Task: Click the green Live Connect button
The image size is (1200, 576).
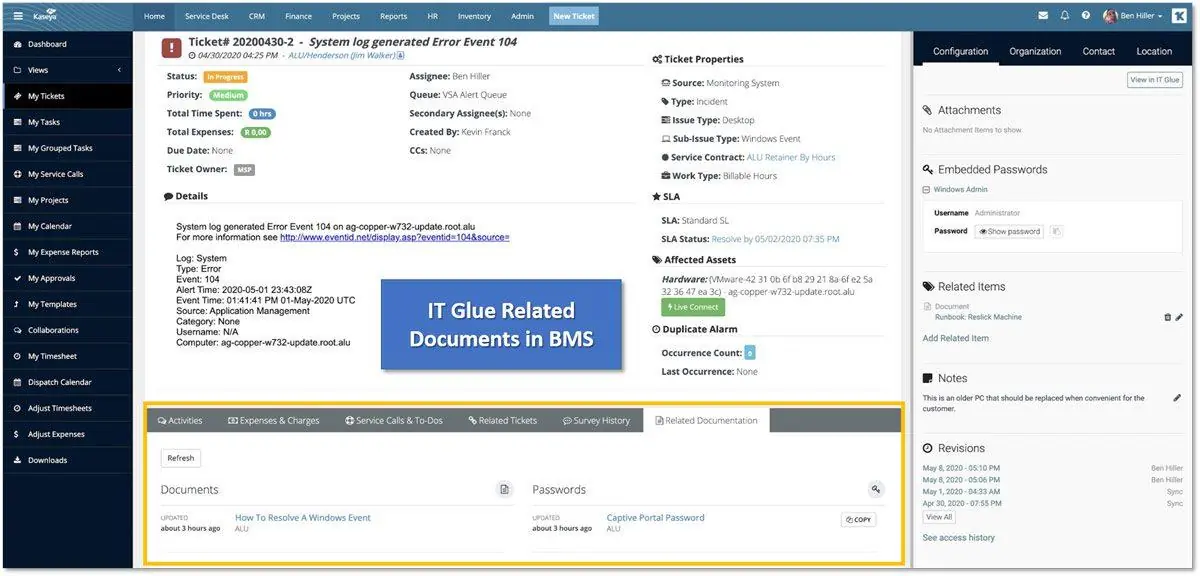Action: click(693, 307)
